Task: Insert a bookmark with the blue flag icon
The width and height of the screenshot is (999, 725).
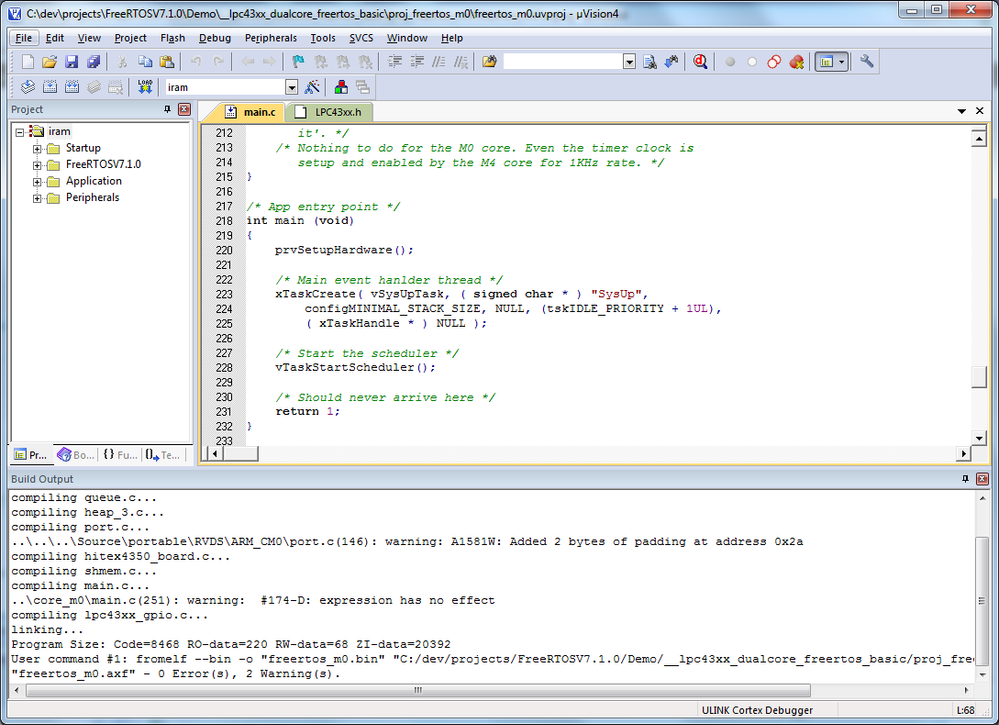Action: click(x=296, y=61)
